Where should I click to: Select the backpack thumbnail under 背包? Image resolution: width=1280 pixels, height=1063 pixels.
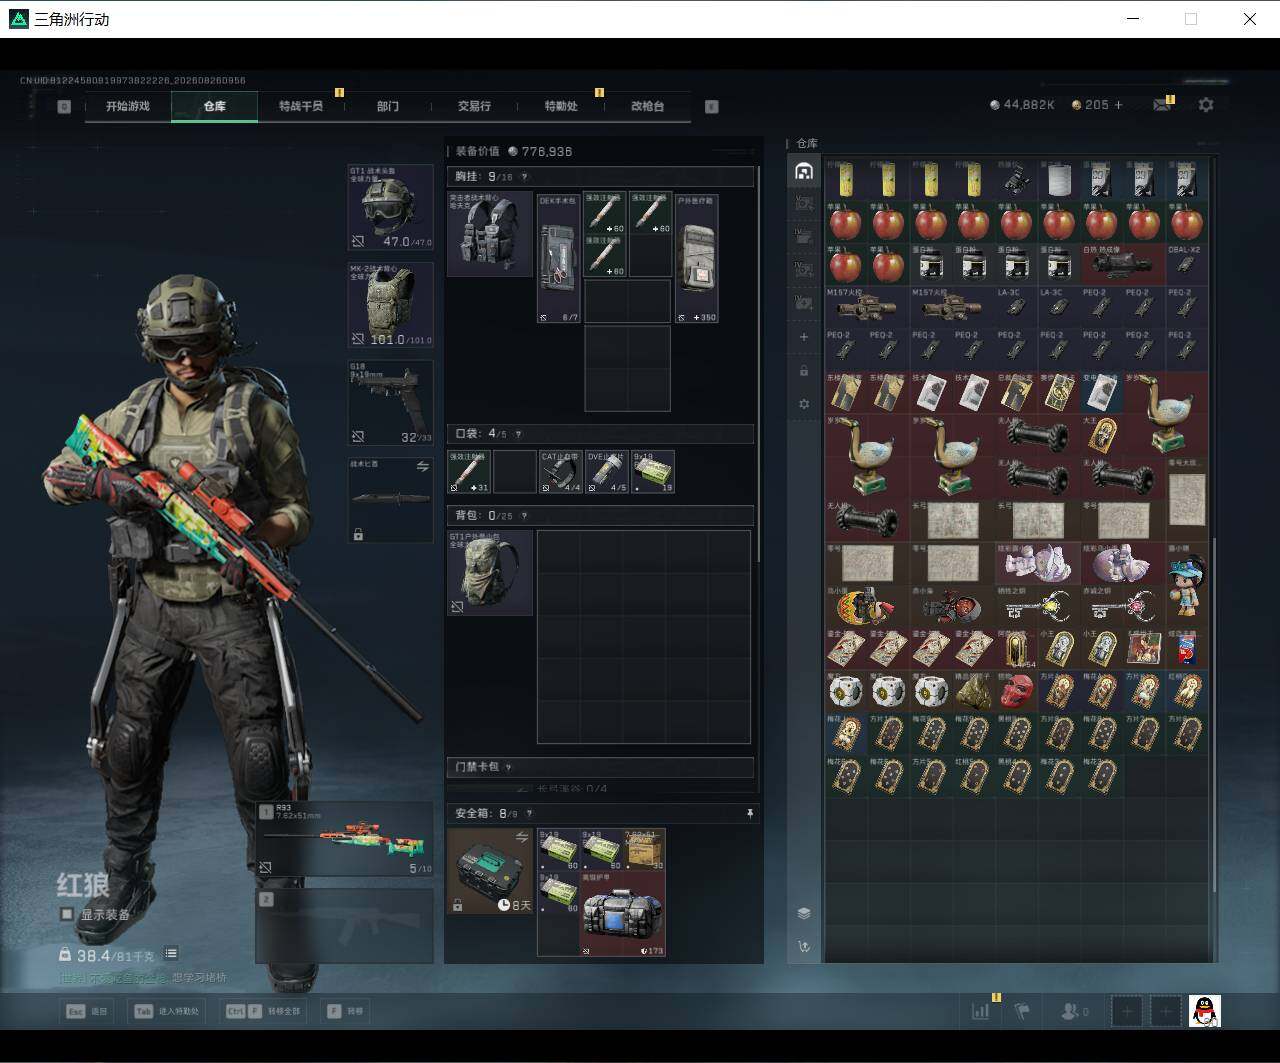490,573
